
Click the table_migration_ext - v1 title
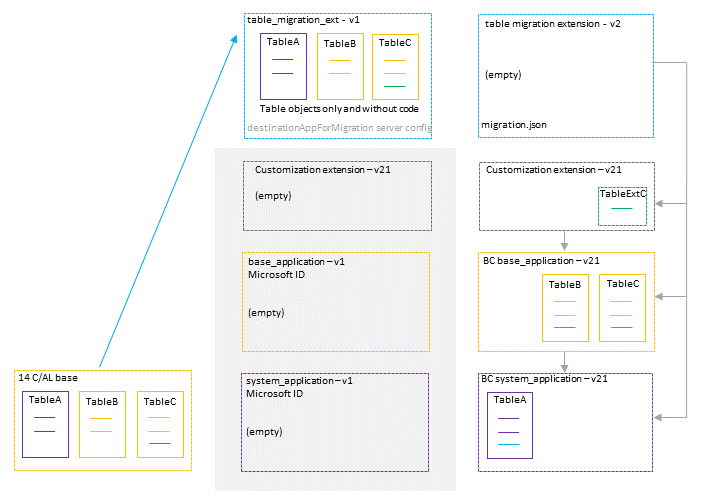[303, 20]
